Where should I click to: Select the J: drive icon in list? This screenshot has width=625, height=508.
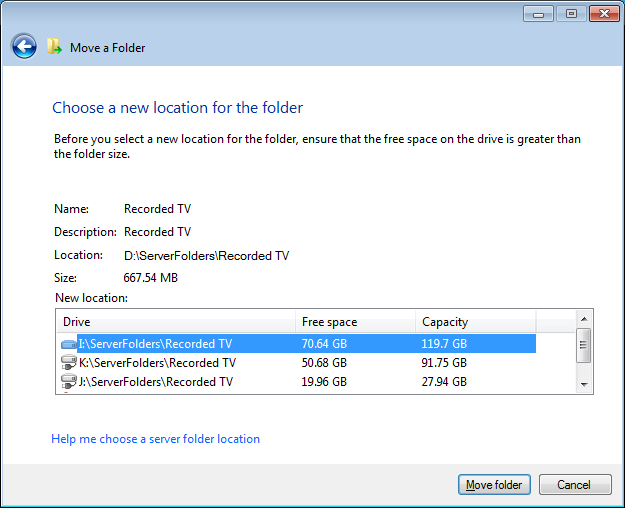[x=69, y=381]
